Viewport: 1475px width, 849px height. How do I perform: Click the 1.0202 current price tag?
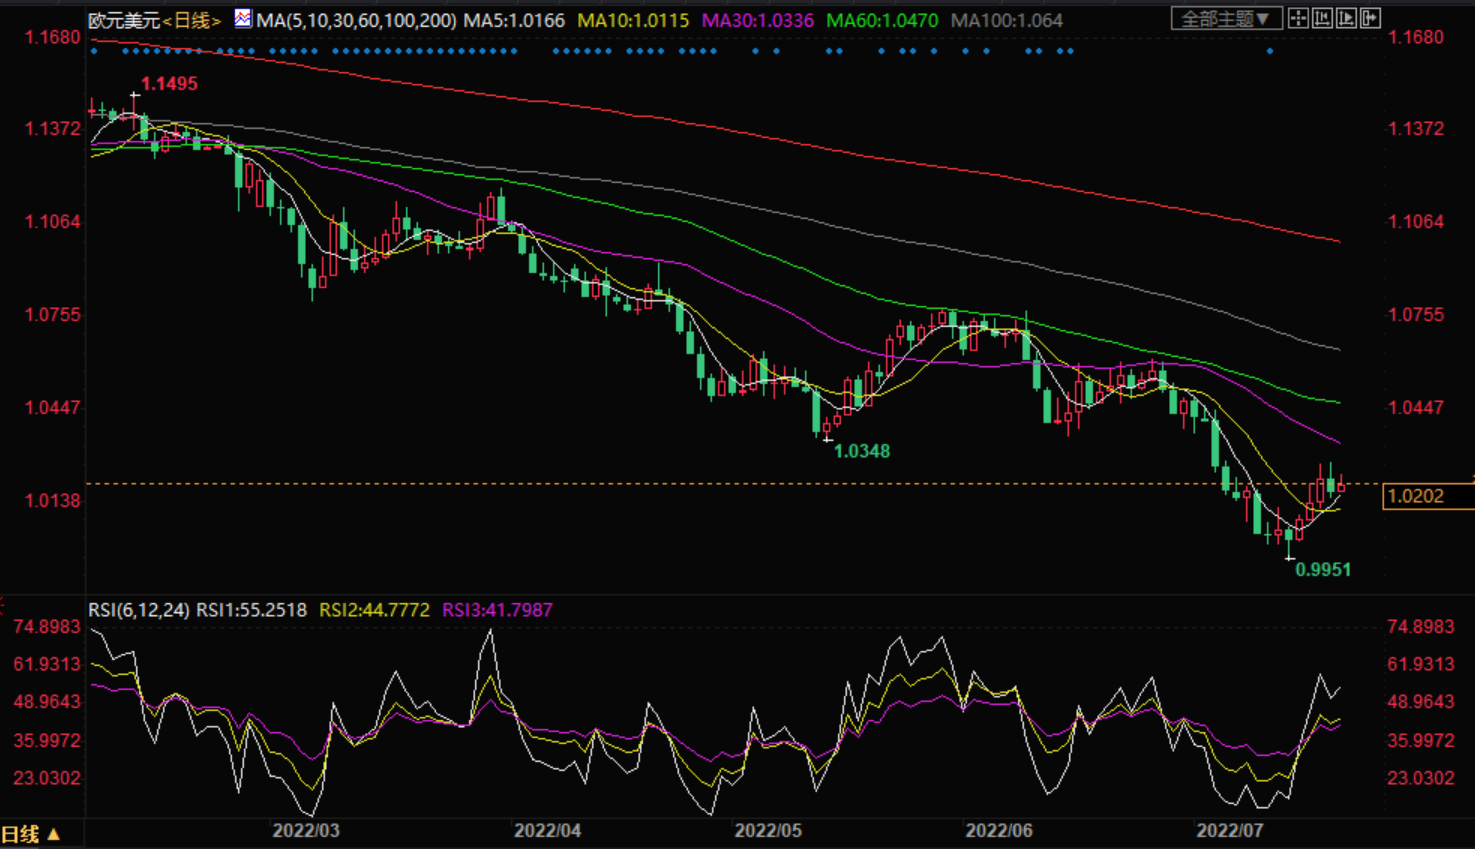(x=1416, y=496)
